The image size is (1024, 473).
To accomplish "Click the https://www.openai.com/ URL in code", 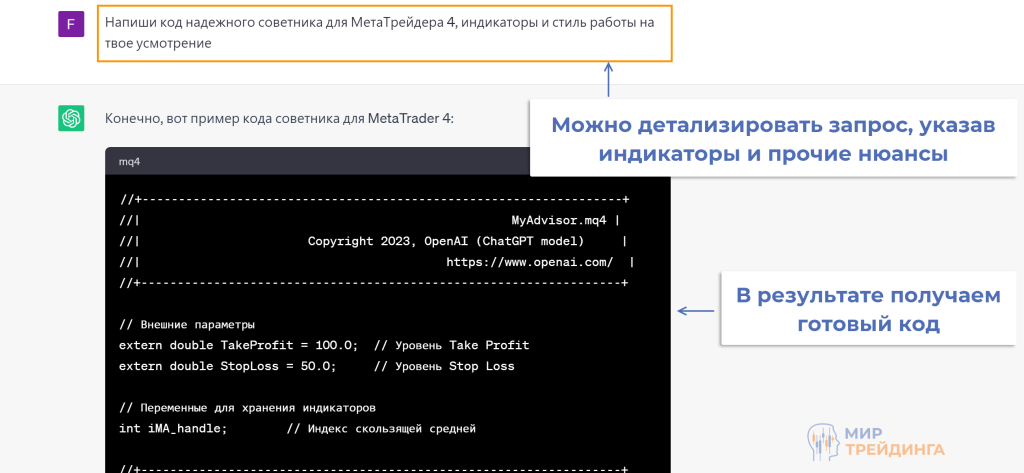I will coord(529,262).
